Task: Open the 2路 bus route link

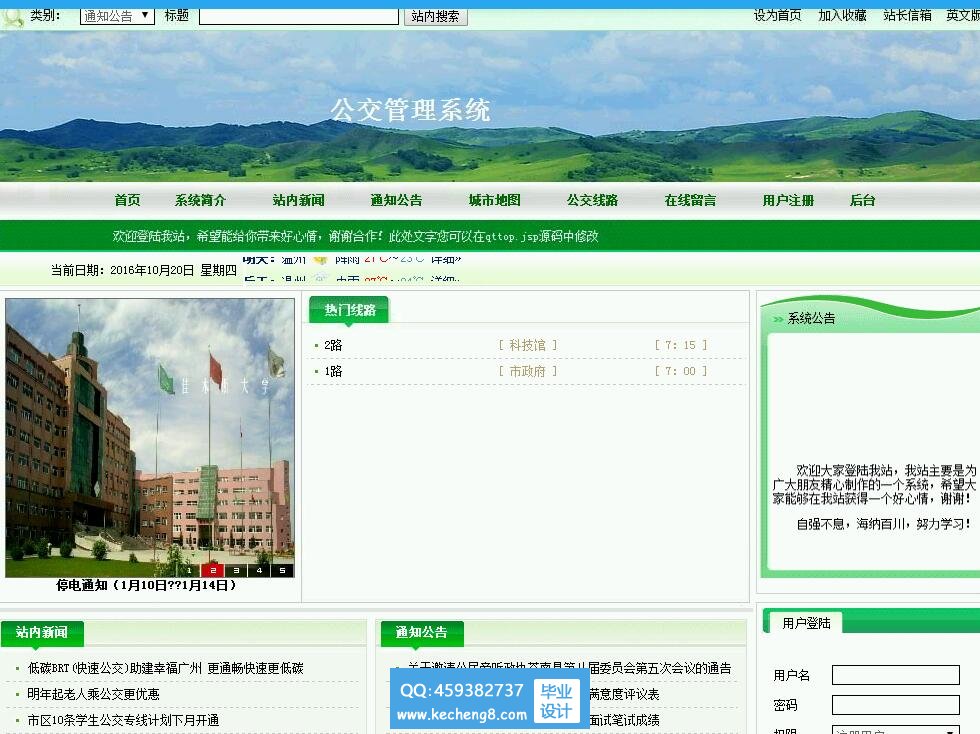Action: [x=333, y=345]
